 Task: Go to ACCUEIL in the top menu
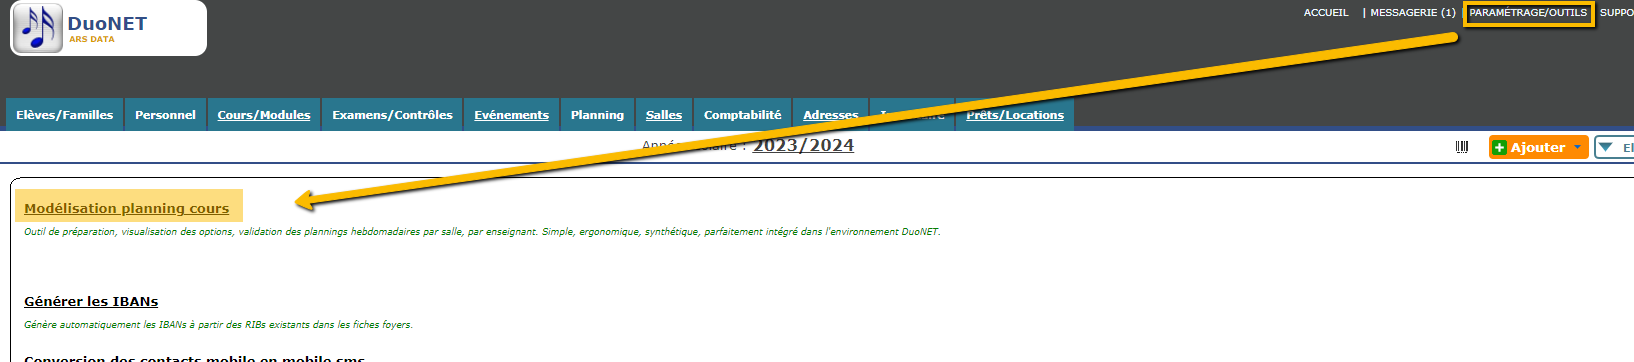point(1326,13)
